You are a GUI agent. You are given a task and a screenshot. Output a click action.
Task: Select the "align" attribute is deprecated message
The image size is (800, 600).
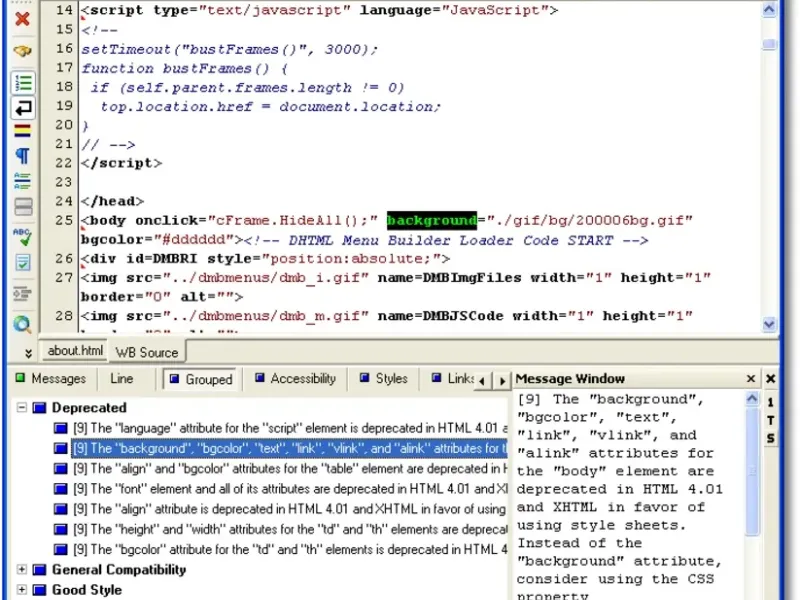[289, 509]
